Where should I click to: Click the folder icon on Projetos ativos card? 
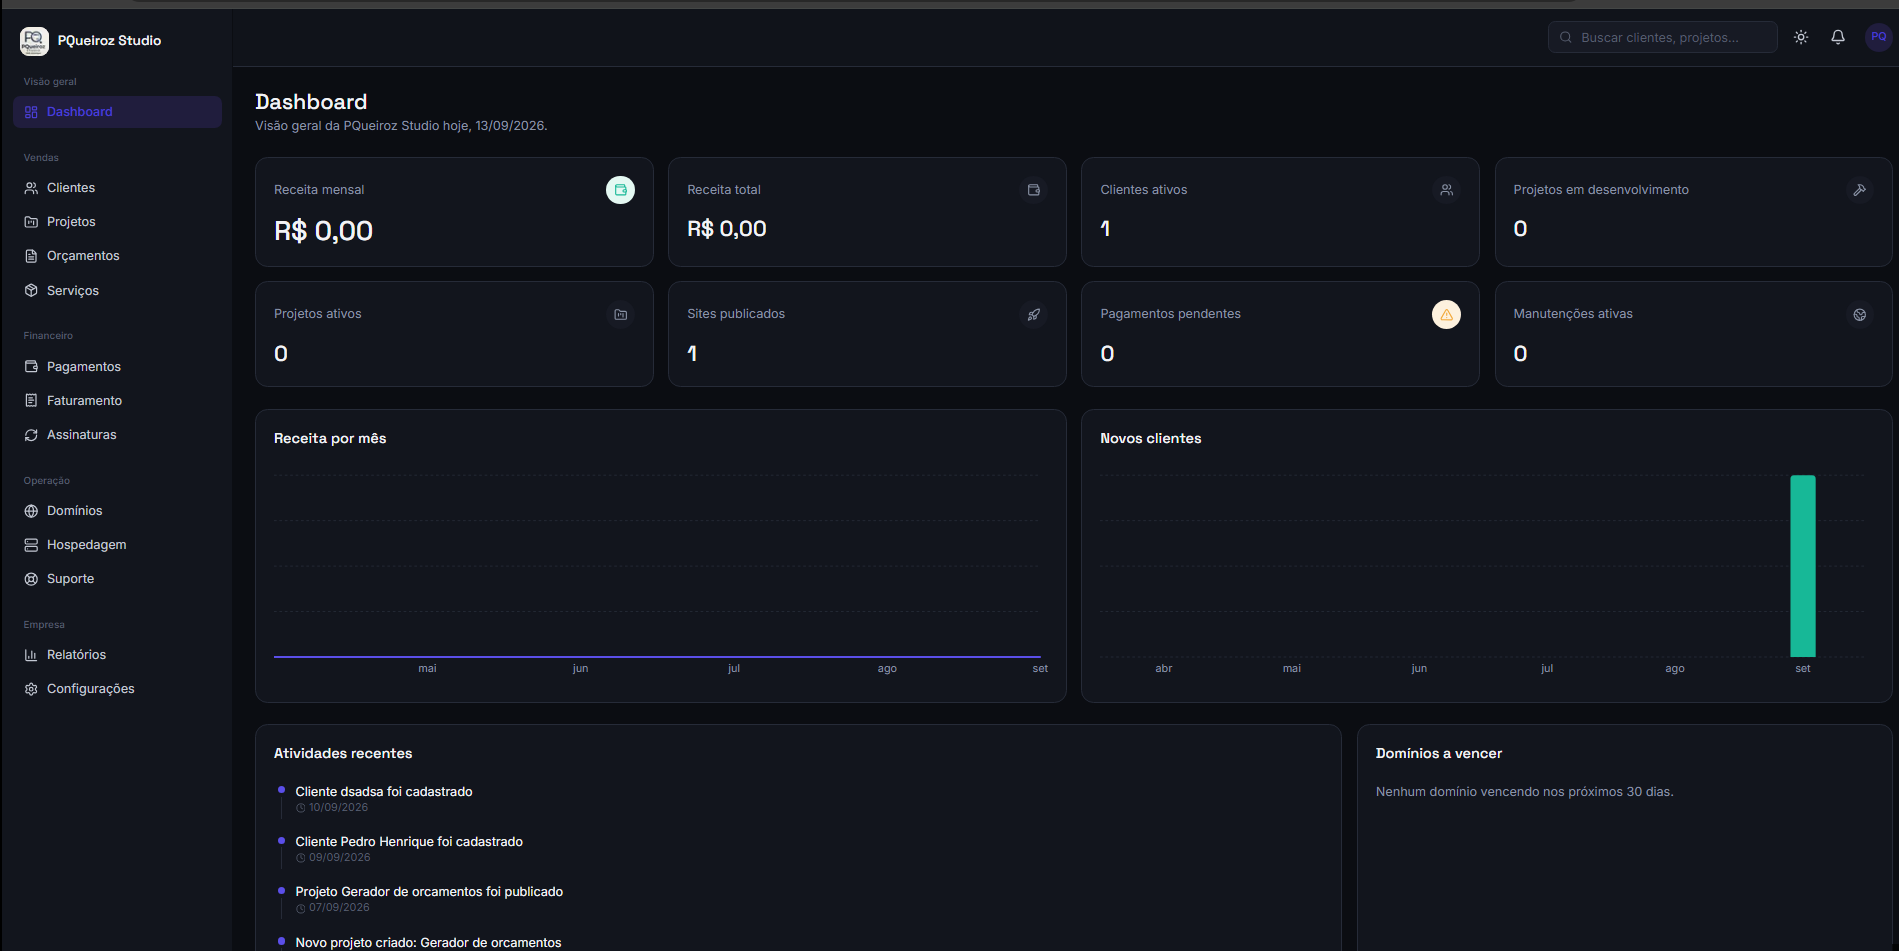click(x=620, y=315)
